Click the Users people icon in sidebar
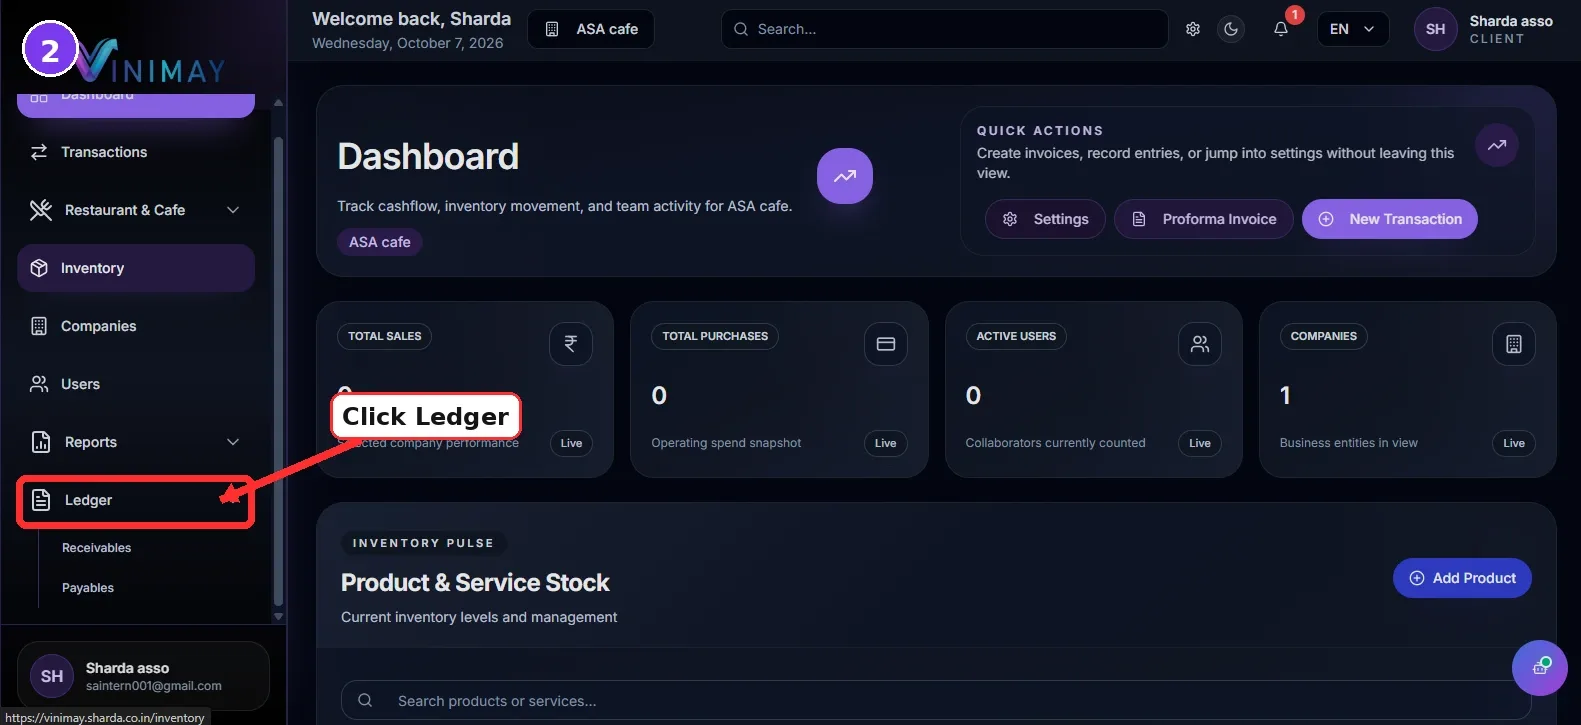Viewport: 1581px width, 725px height. (39, 384)
